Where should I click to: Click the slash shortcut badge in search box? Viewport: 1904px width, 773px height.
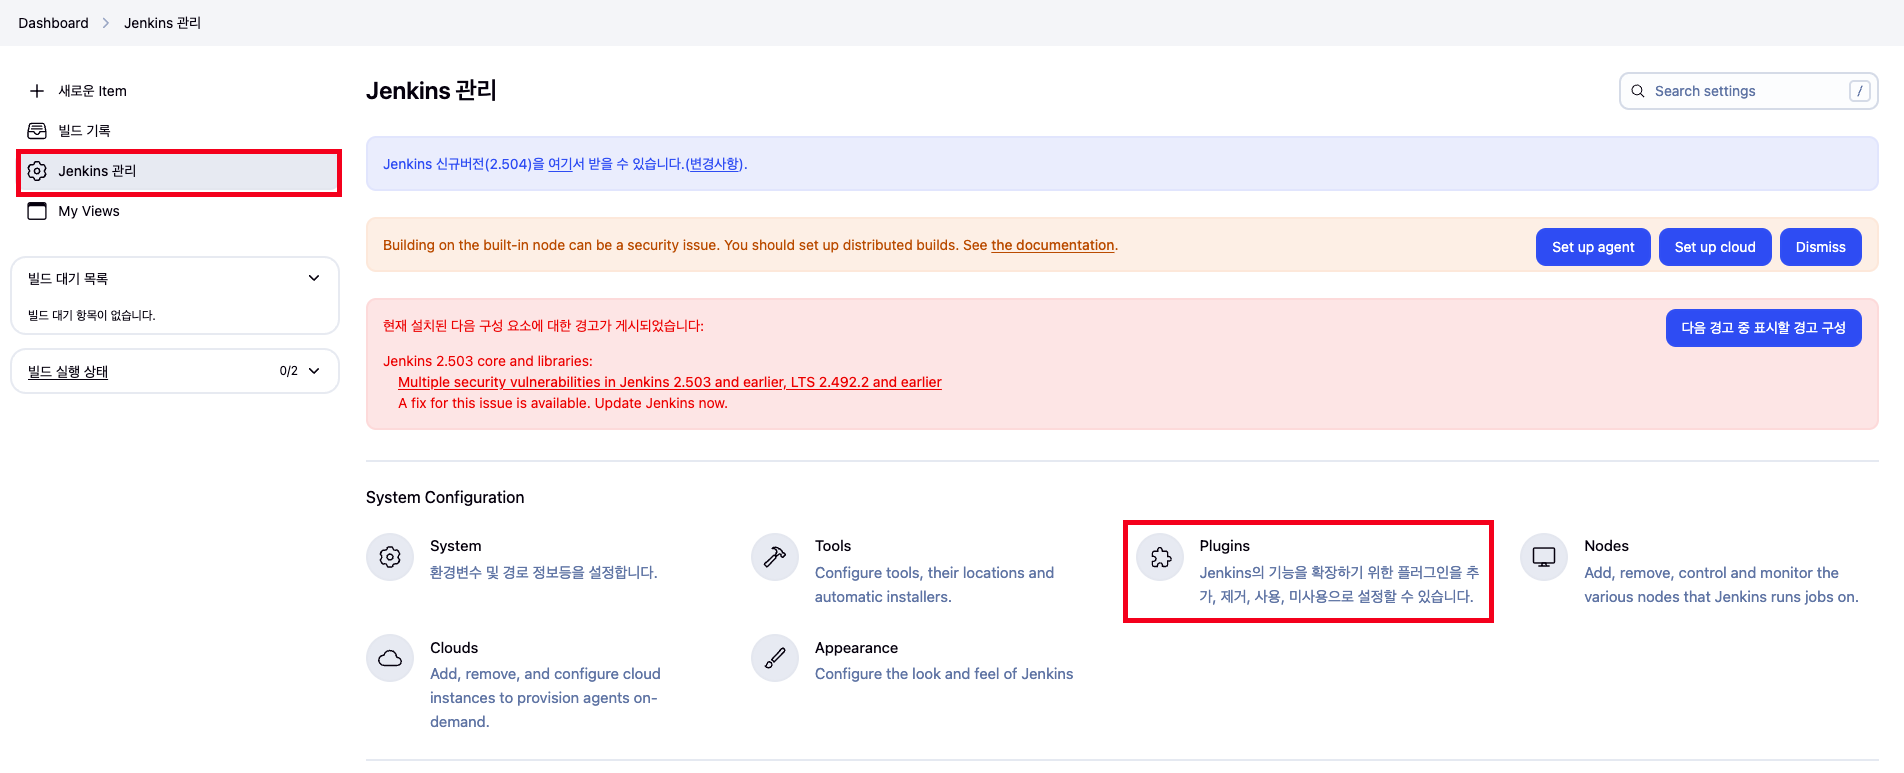(1859, 91)
